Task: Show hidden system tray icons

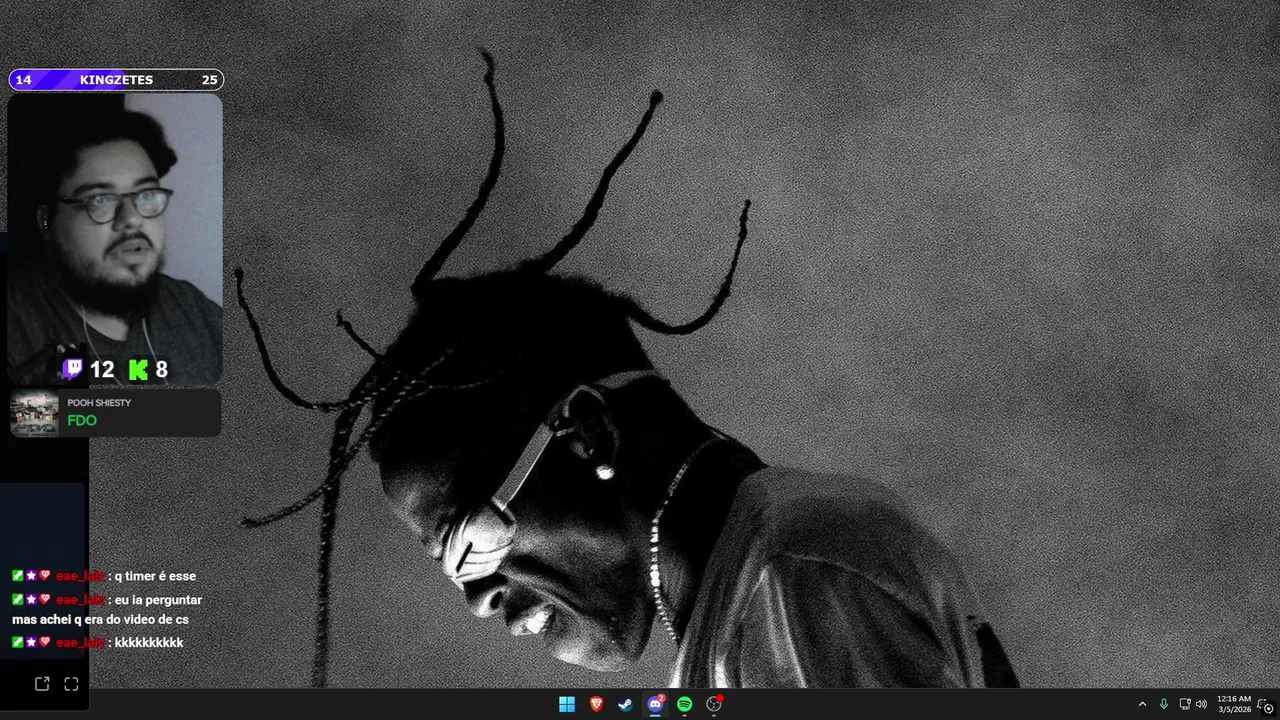Action: pyautogui.click(x=1143, y=704)
